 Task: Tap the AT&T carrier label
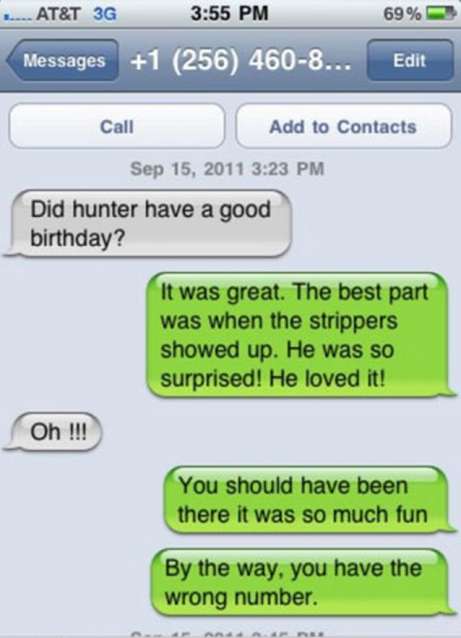click(x=57, y=14)
